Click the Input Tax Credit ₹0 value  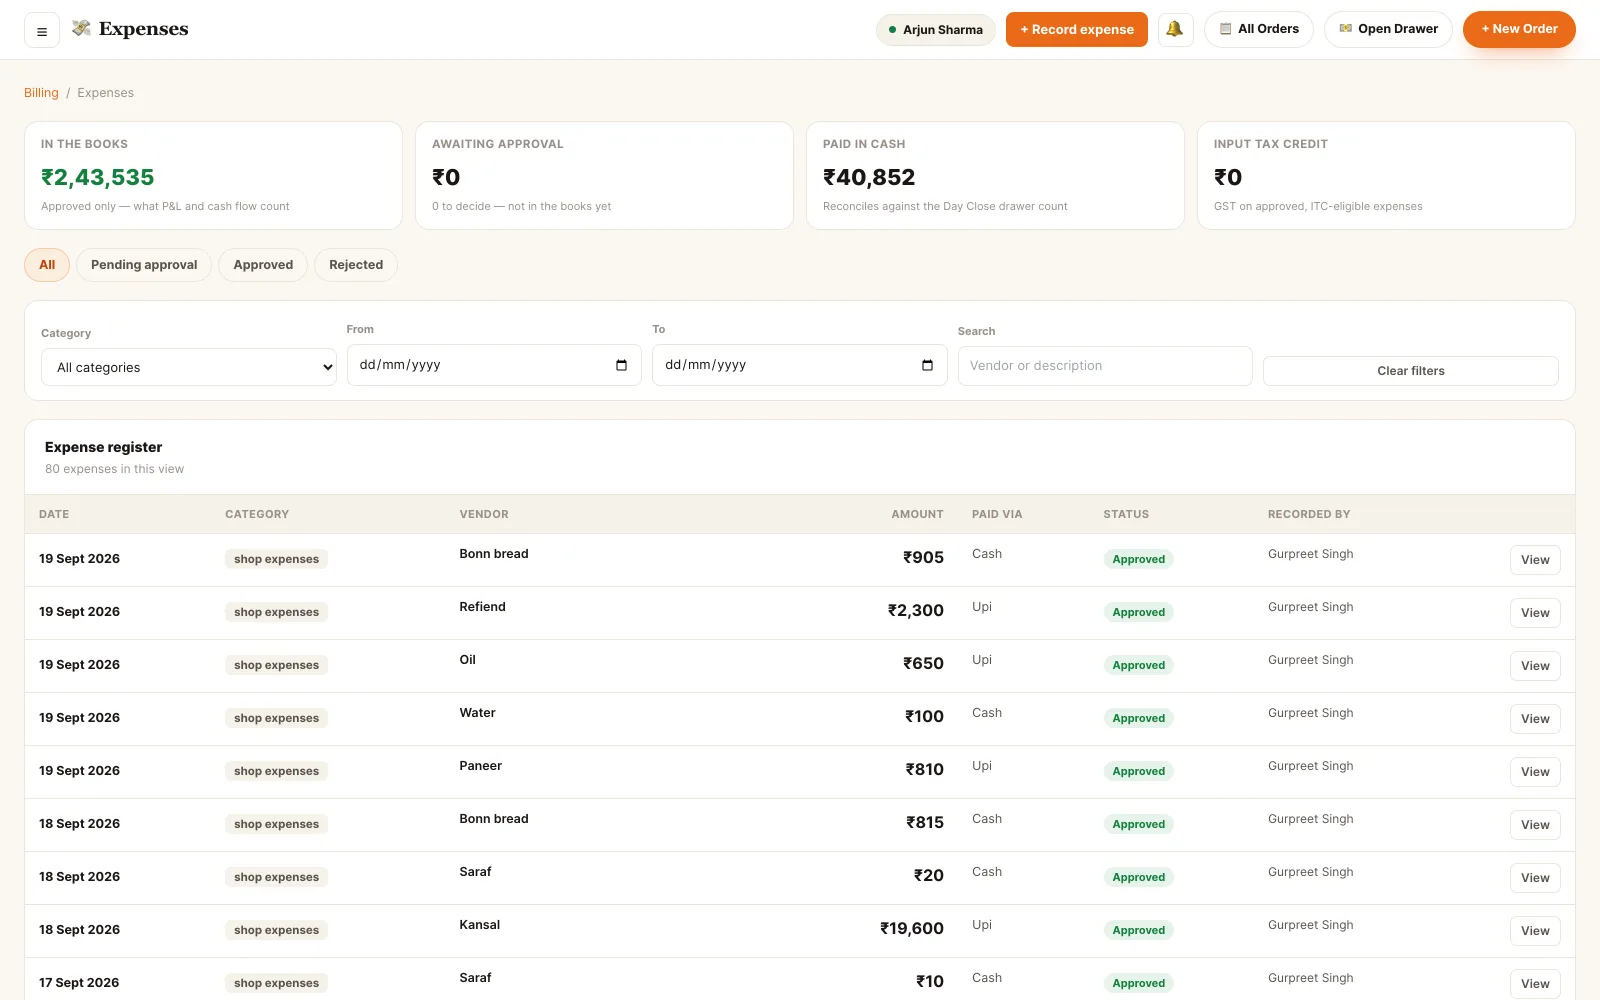pyautogui.click(x=1228, y=177)
